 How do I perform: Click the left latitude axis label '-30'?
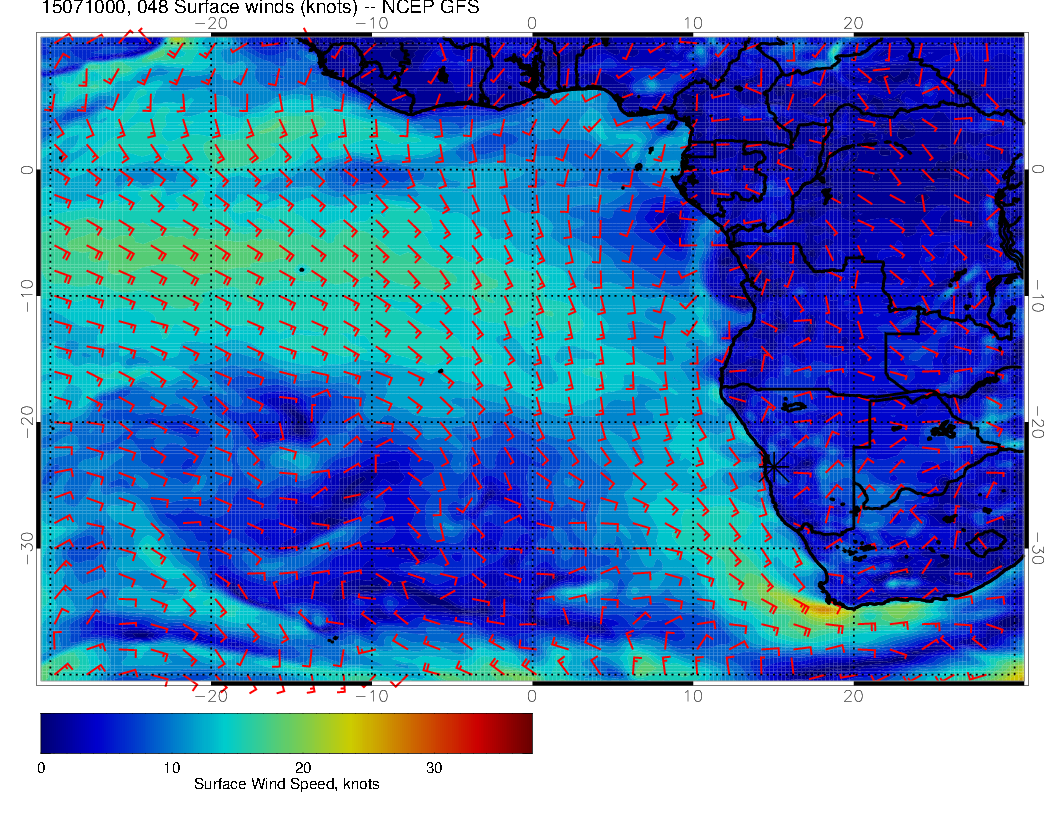coord(27,549)
